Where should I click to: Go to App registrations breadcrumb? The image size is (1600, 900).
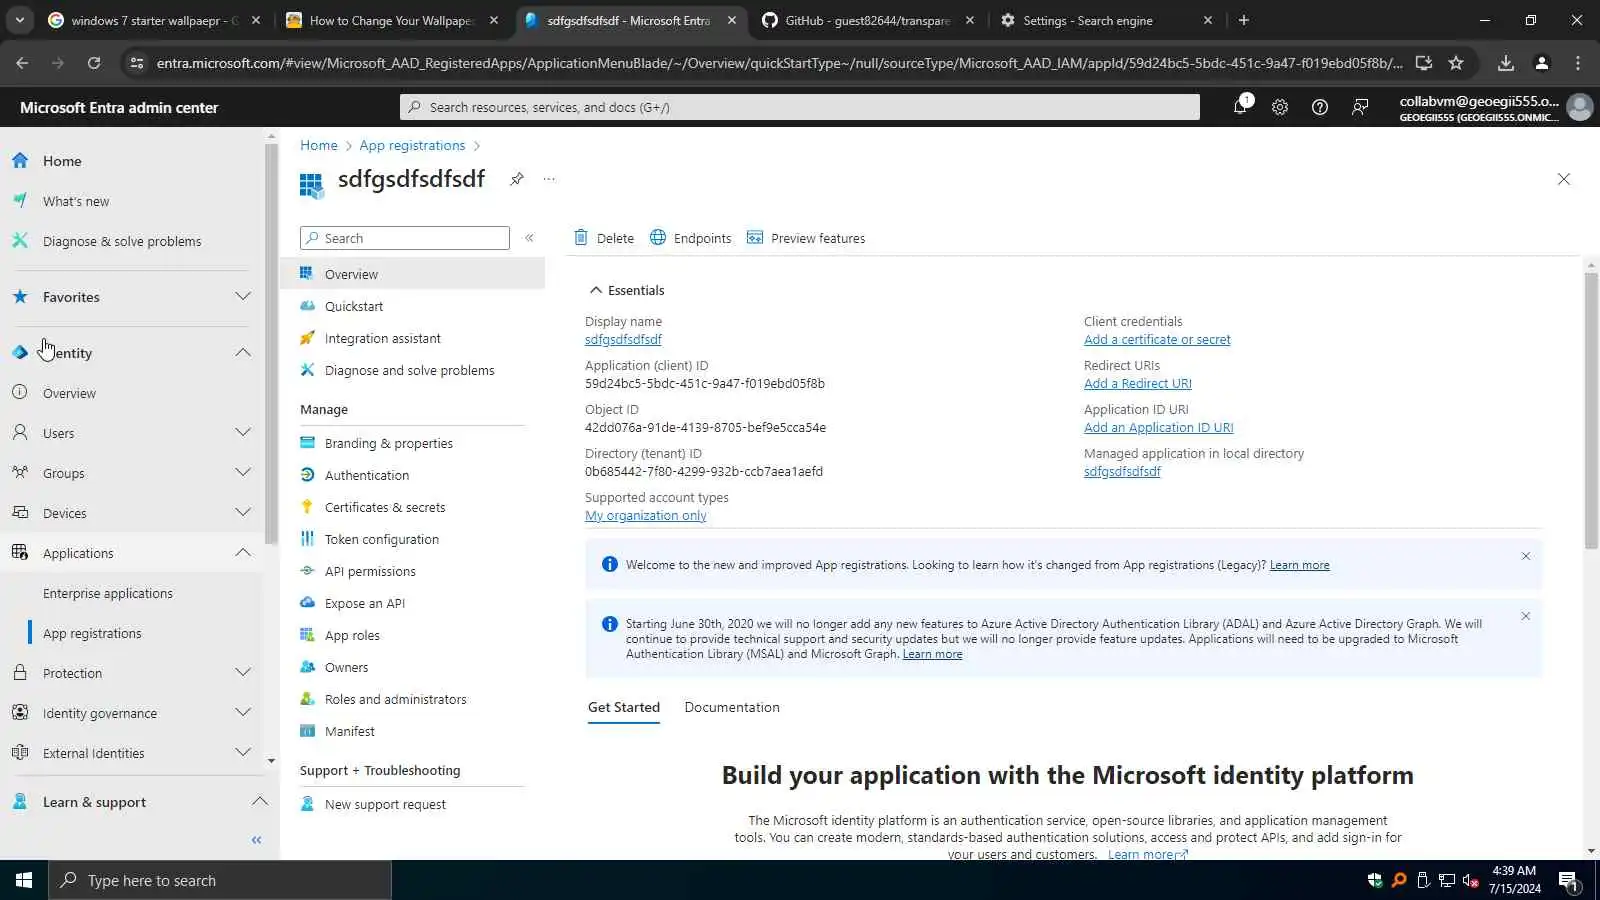pyautogui.click(x=412, y=145)
